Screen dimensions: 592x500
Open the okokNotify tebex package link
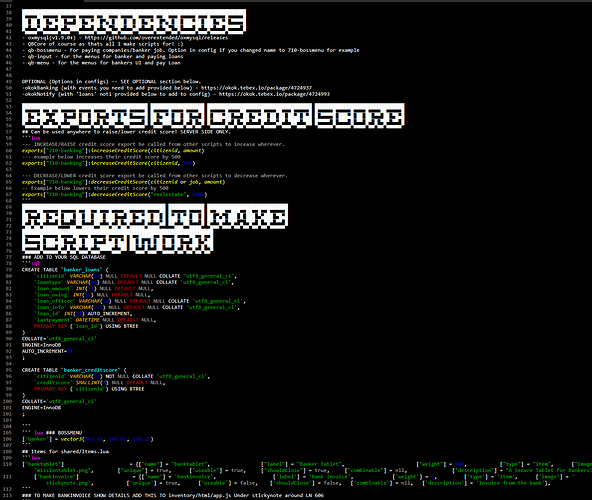pos(274,94)
